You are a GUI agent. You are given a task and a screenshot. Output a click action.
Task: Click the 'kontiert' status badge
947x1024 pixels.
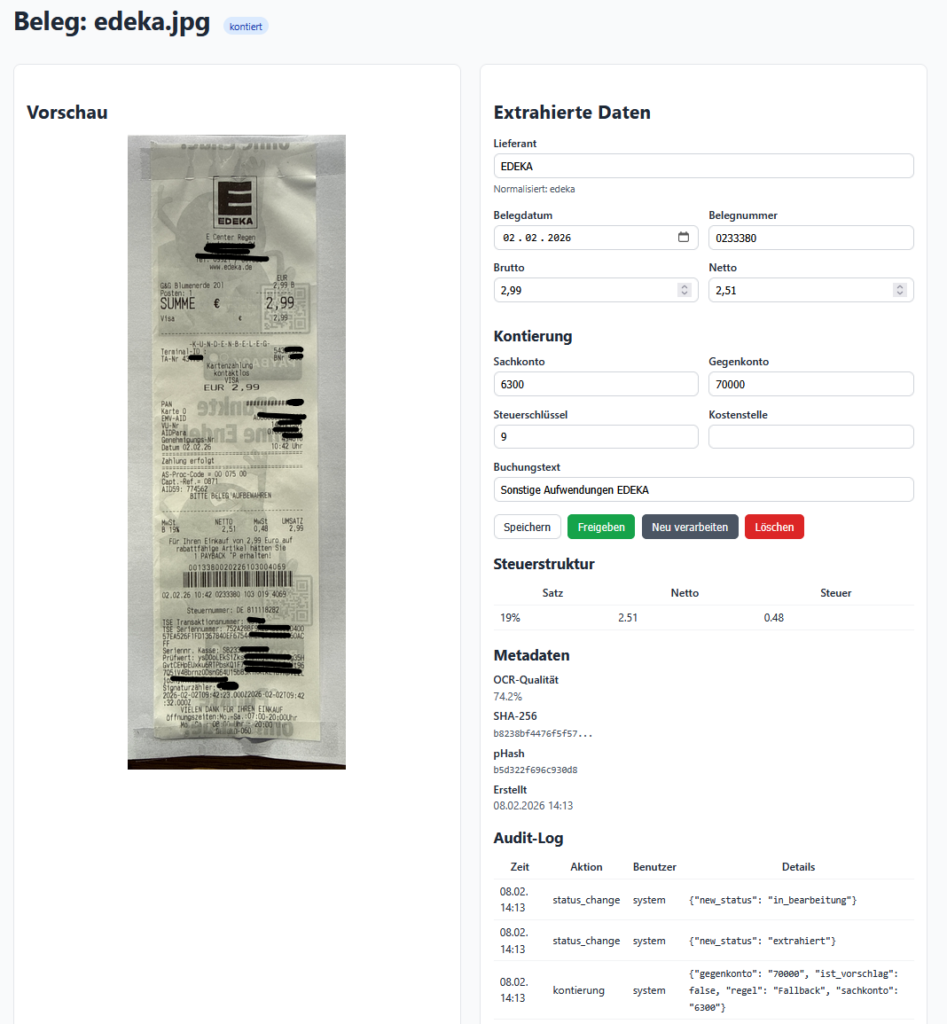pos(246,26)
